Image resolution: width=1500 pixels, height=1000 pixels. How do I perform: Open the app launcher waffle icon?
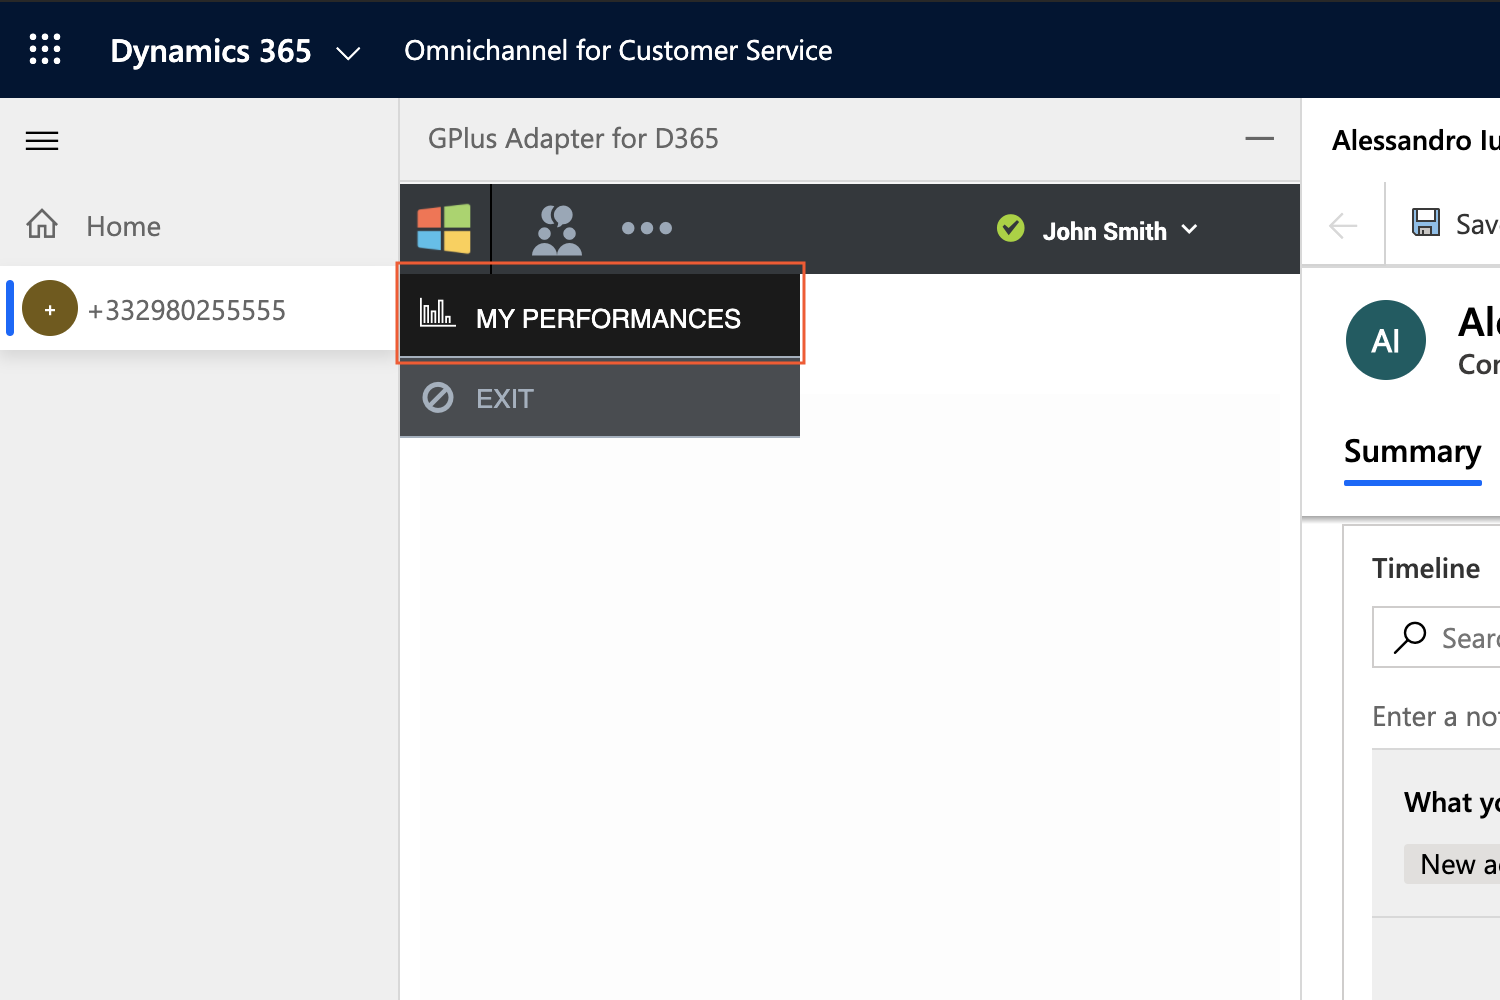(45, 49)
